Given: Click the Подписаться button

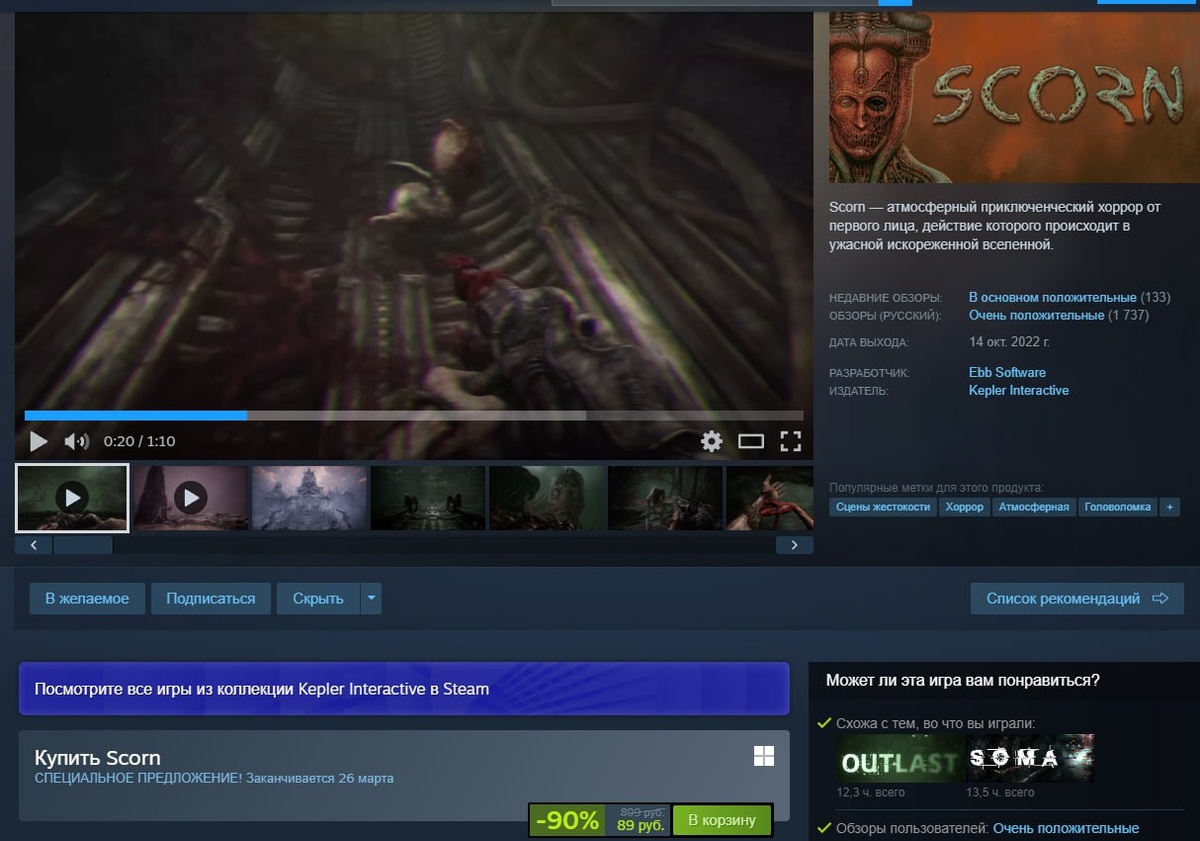Looking at the screenshot, I should (x=210, y=599).
